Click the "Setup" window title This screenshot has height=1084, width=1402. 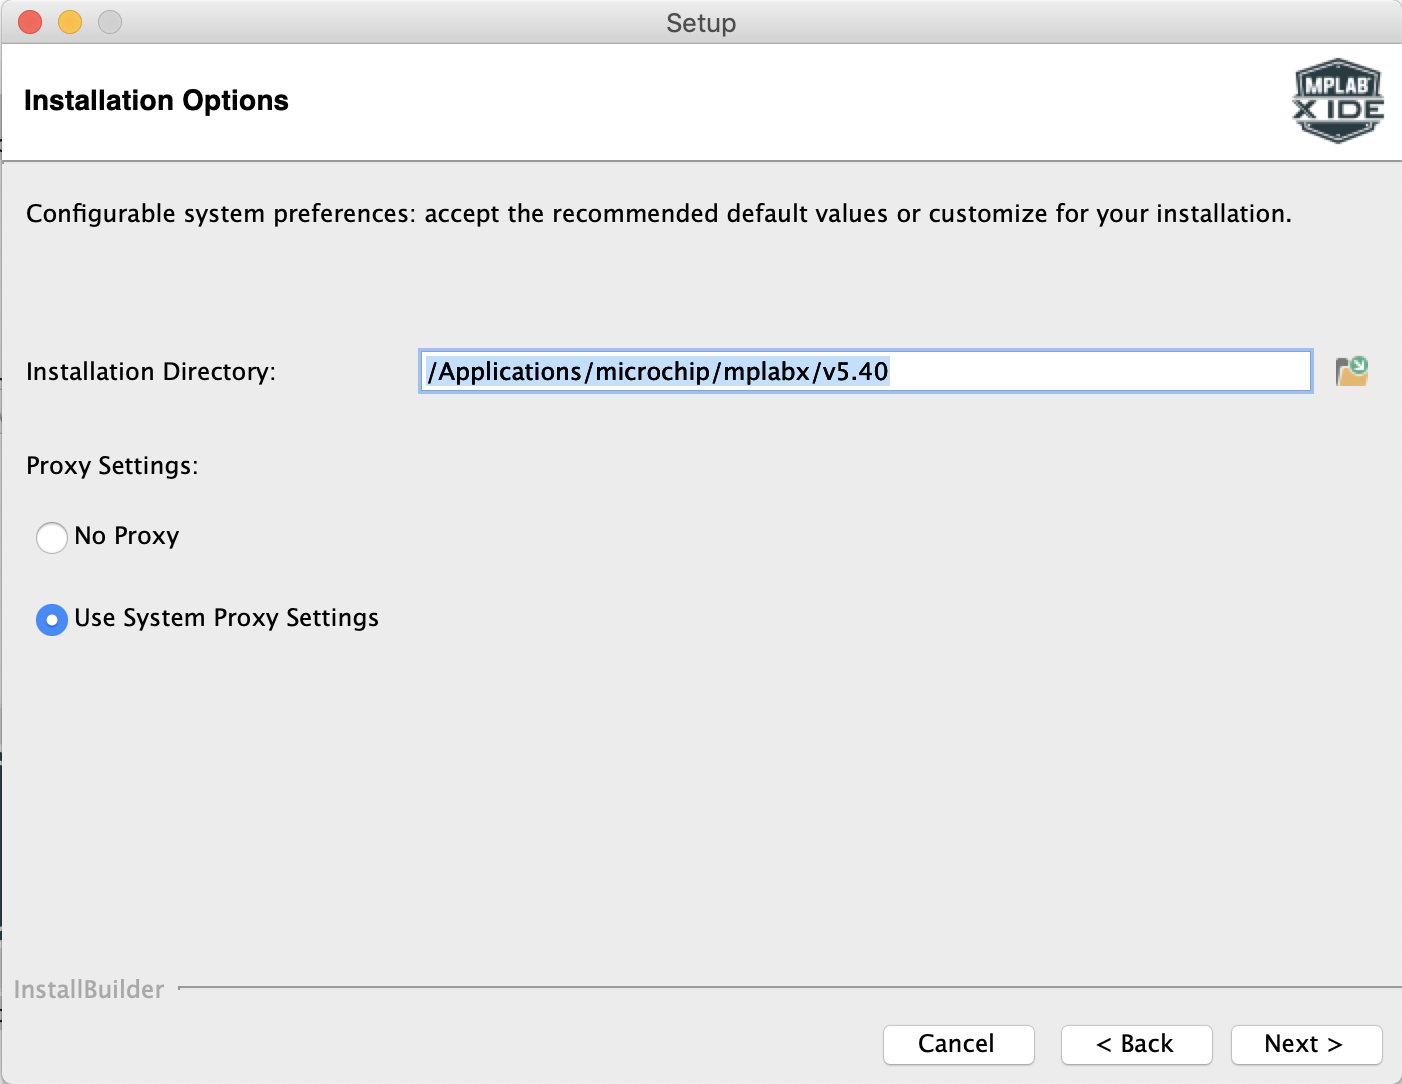(x=701, y=23)
